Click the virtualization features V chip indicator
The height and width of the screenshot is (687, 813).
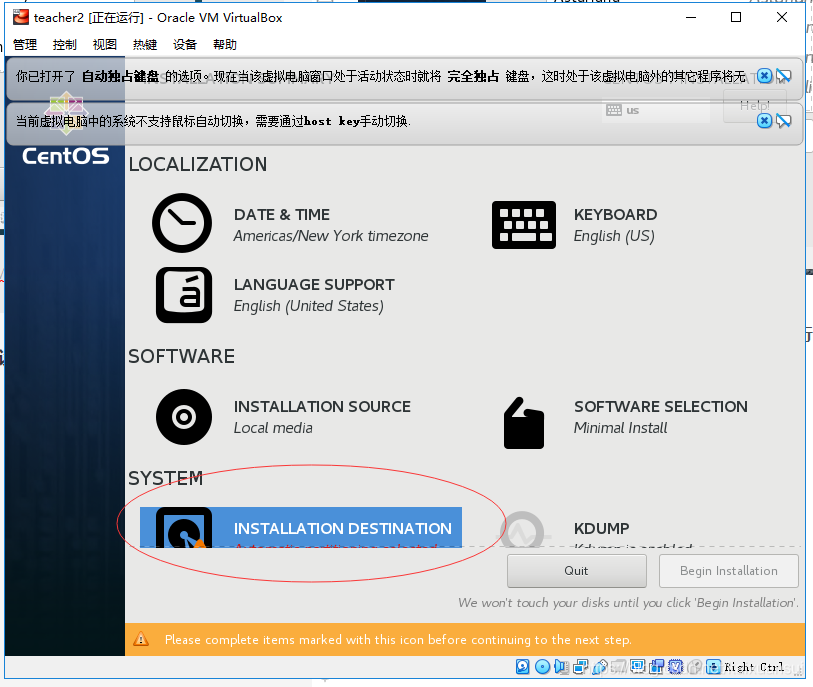tap(676, 667)
